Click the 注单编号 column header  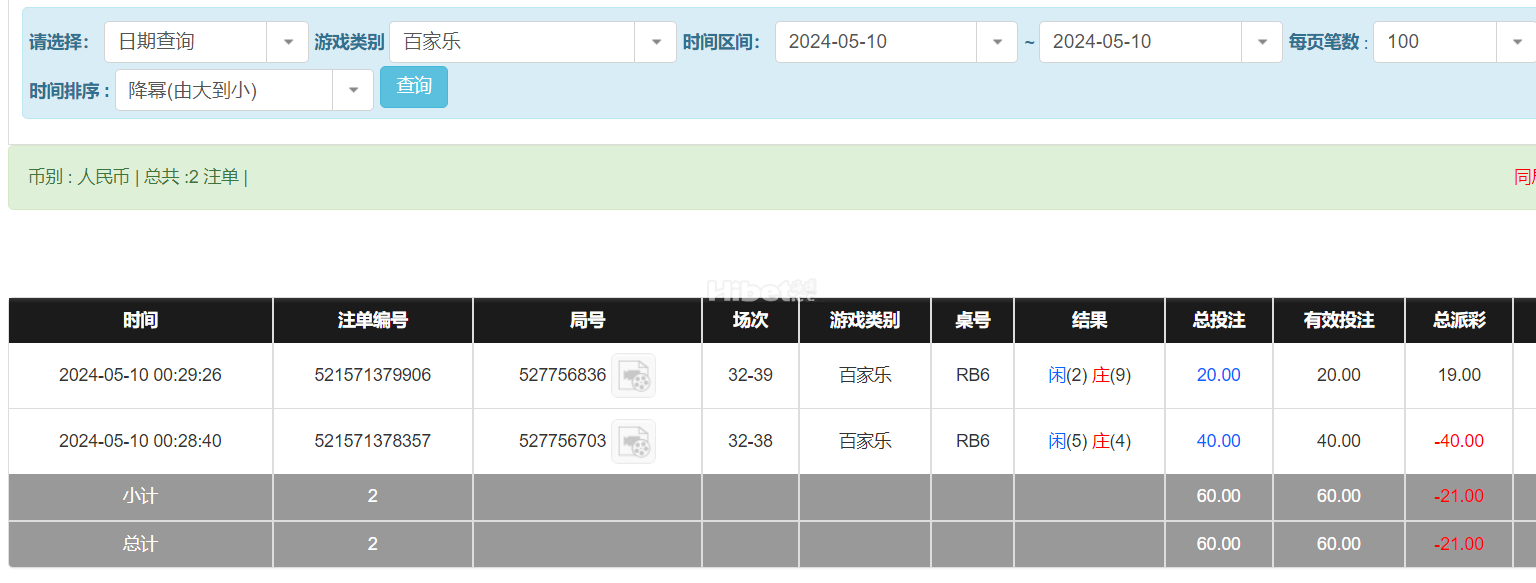[x=373, y=320]
